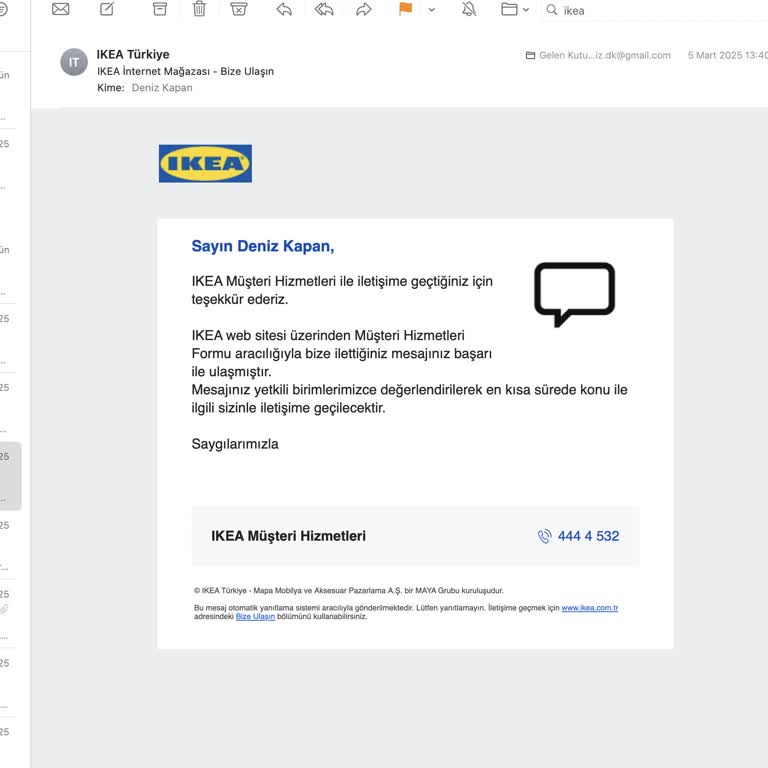Image resolution: width=768 pixels, height=768 pixels.
Task: Compose a new message
Action: (x=107, y=9)
